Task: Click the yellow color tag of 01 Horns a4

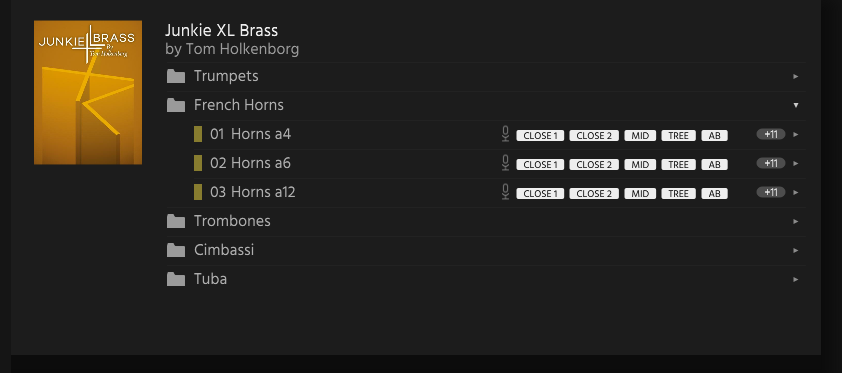Action: (198, 134)
